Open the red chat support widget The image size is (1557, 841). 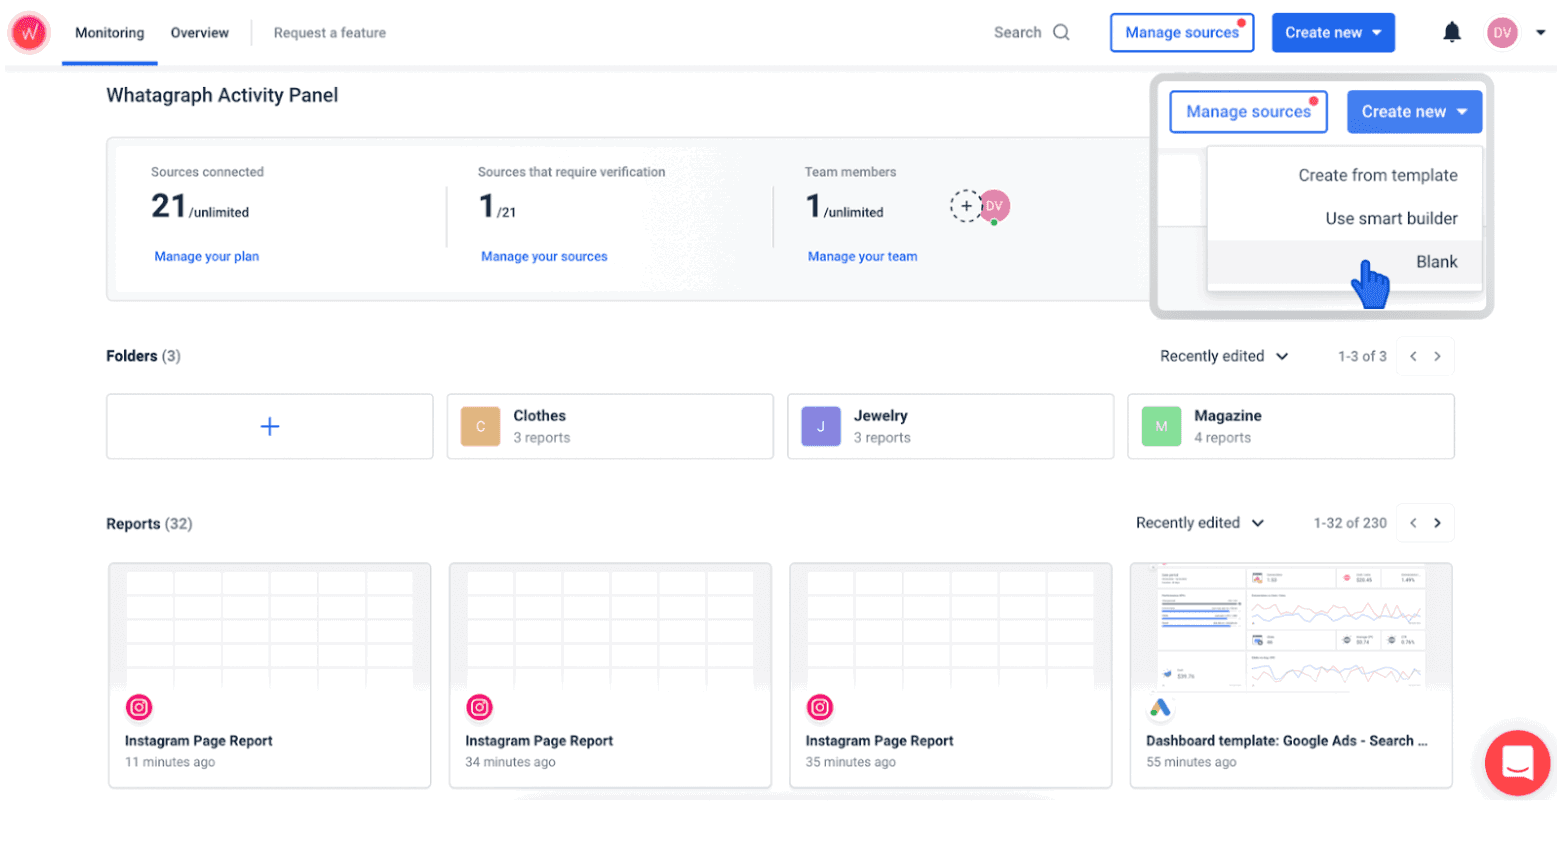click(1517, 763)
